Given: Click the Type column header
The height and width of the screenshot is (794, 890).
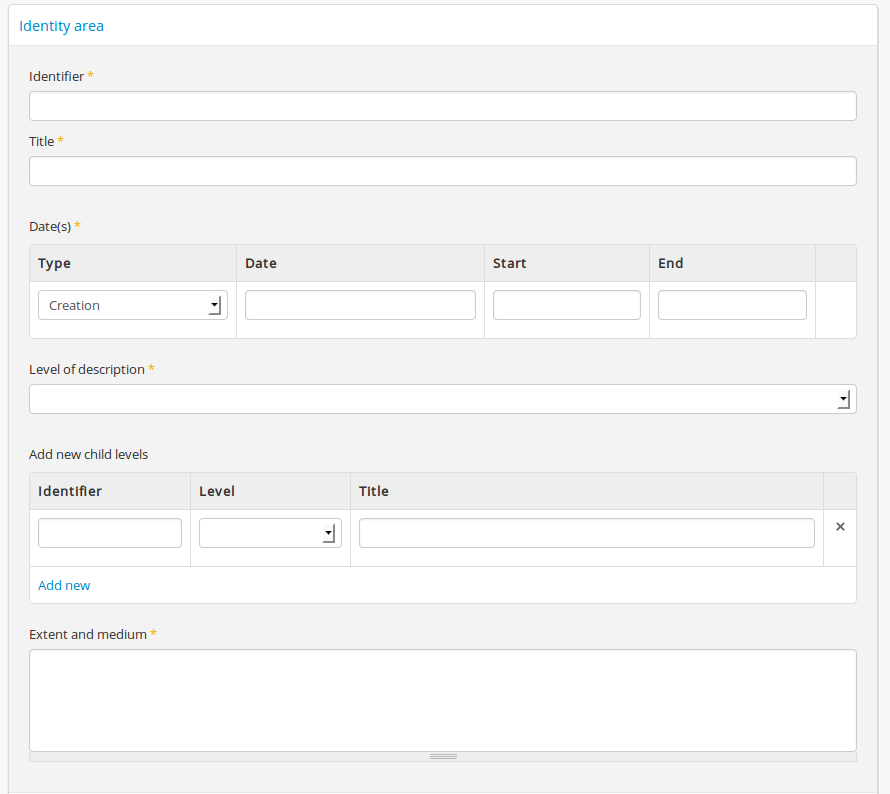Looking at the screenshot, I should coord(54,263).
